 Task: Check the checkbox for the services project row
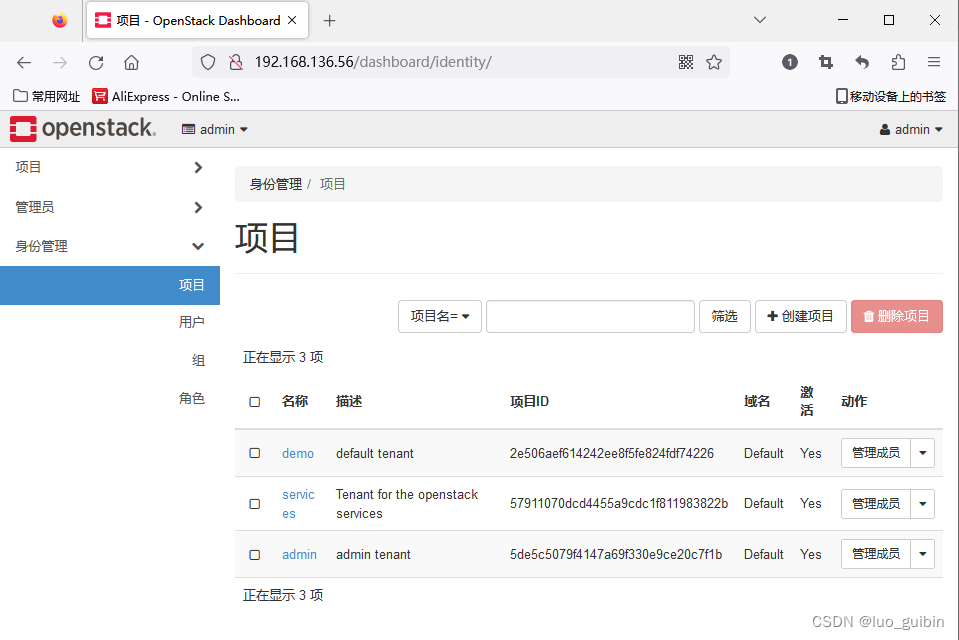(x=255, y=503)
